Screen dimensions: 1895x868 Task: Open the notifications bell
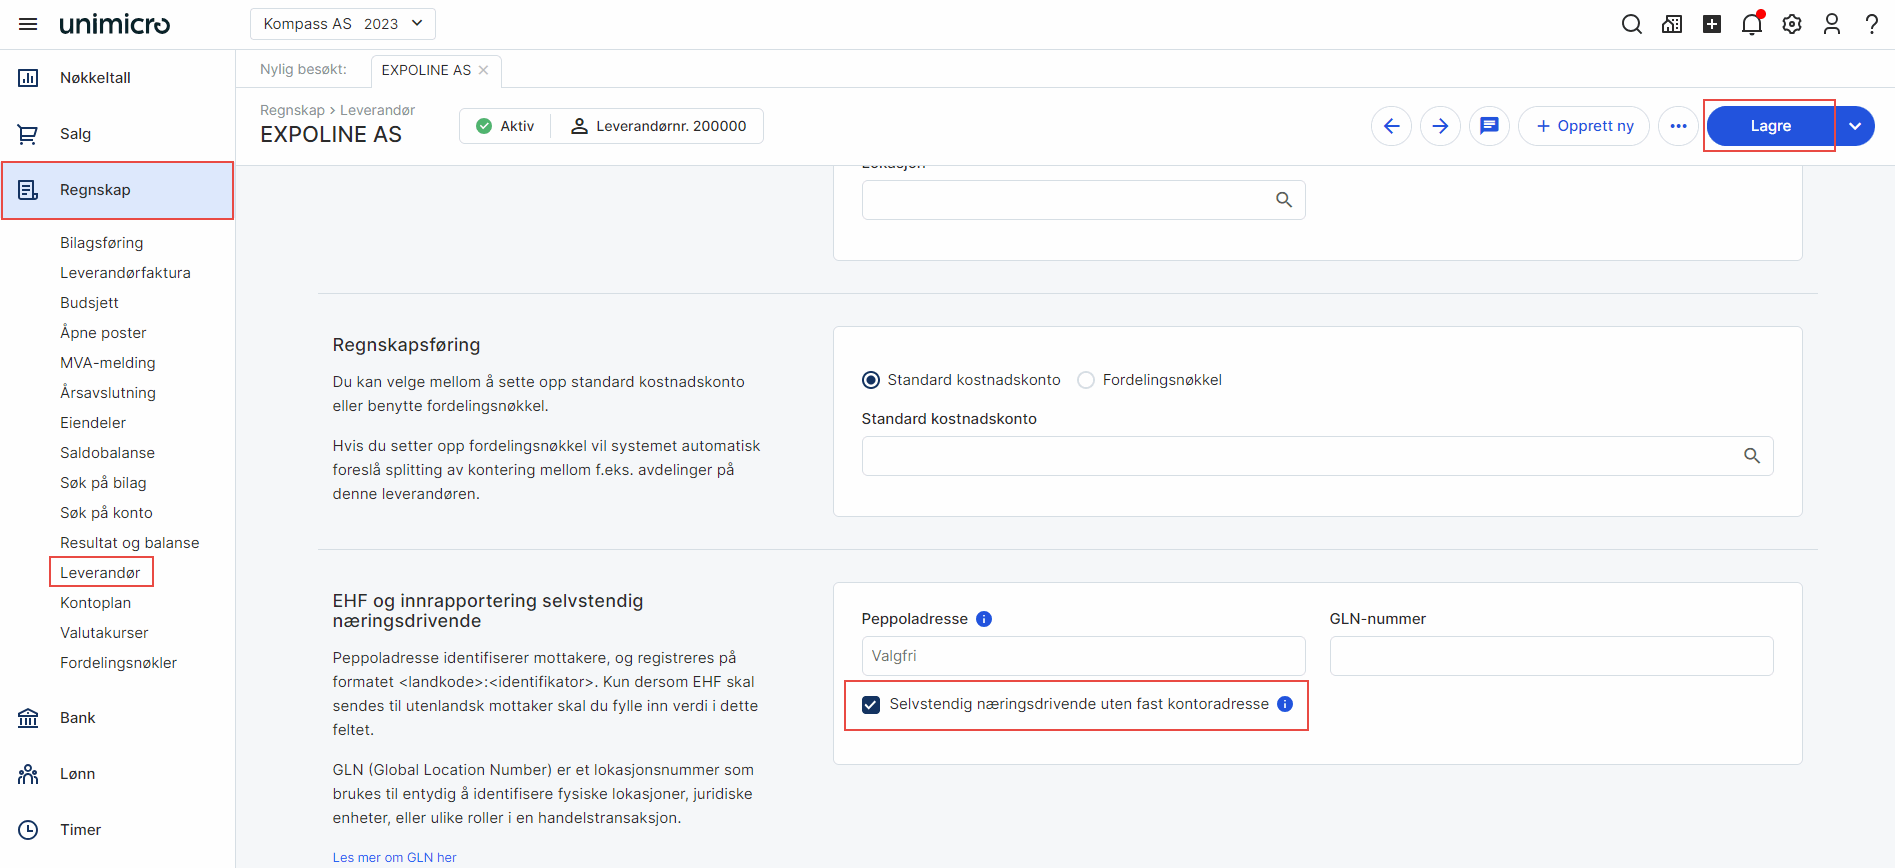click(x=1751, y=24)
